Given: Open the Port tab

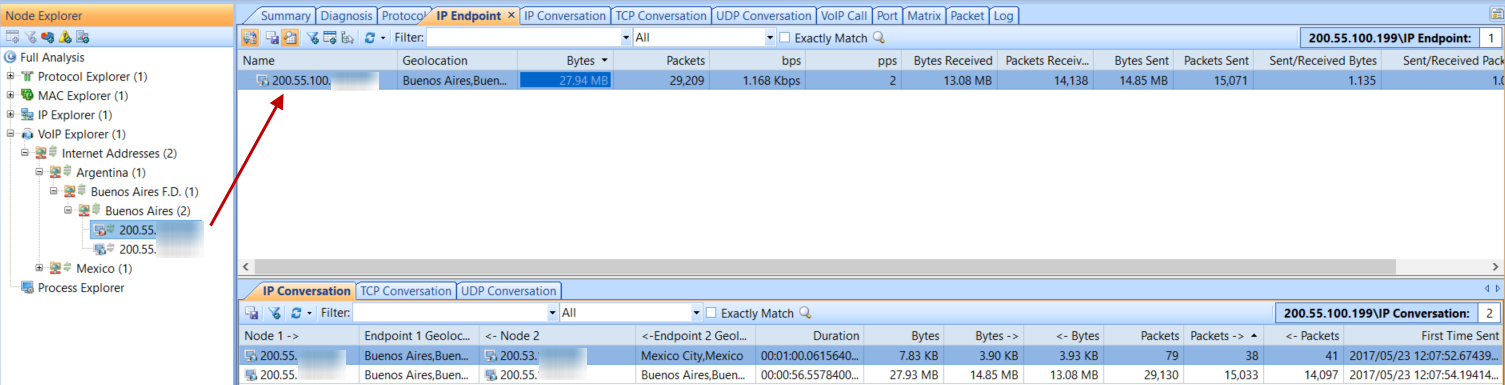Looking at the screenshot, I should pos(886,16).
